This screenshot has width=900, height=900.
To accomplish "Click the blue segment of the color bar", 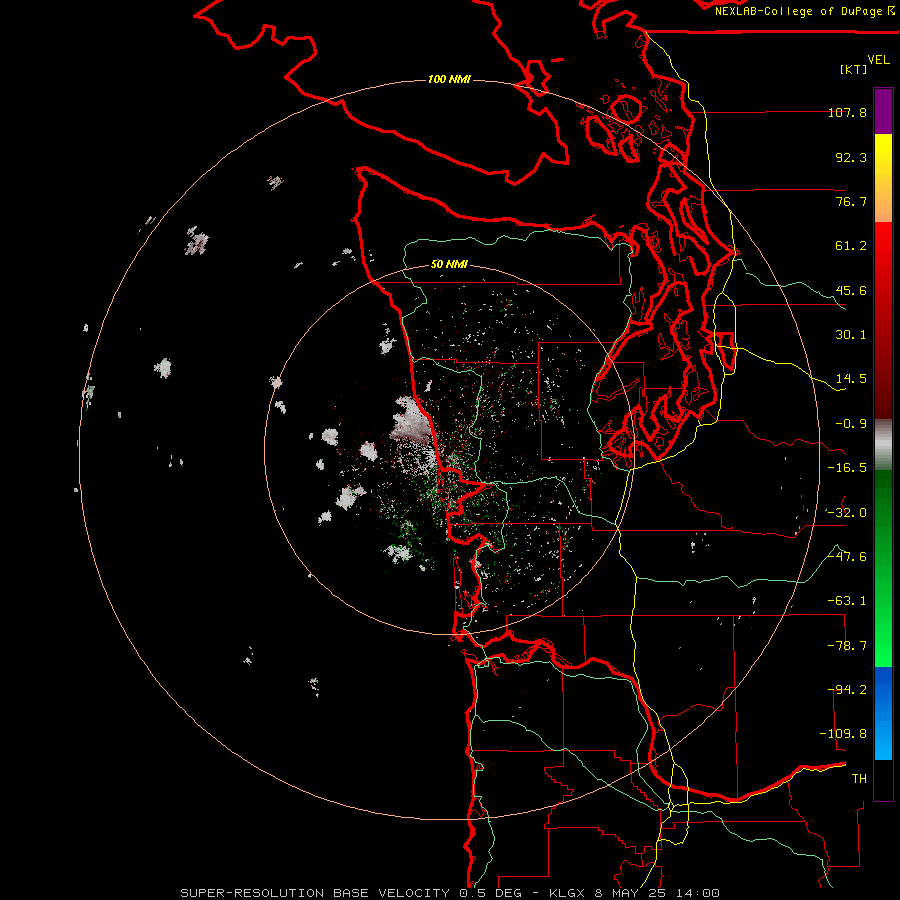I will [883, 713].
